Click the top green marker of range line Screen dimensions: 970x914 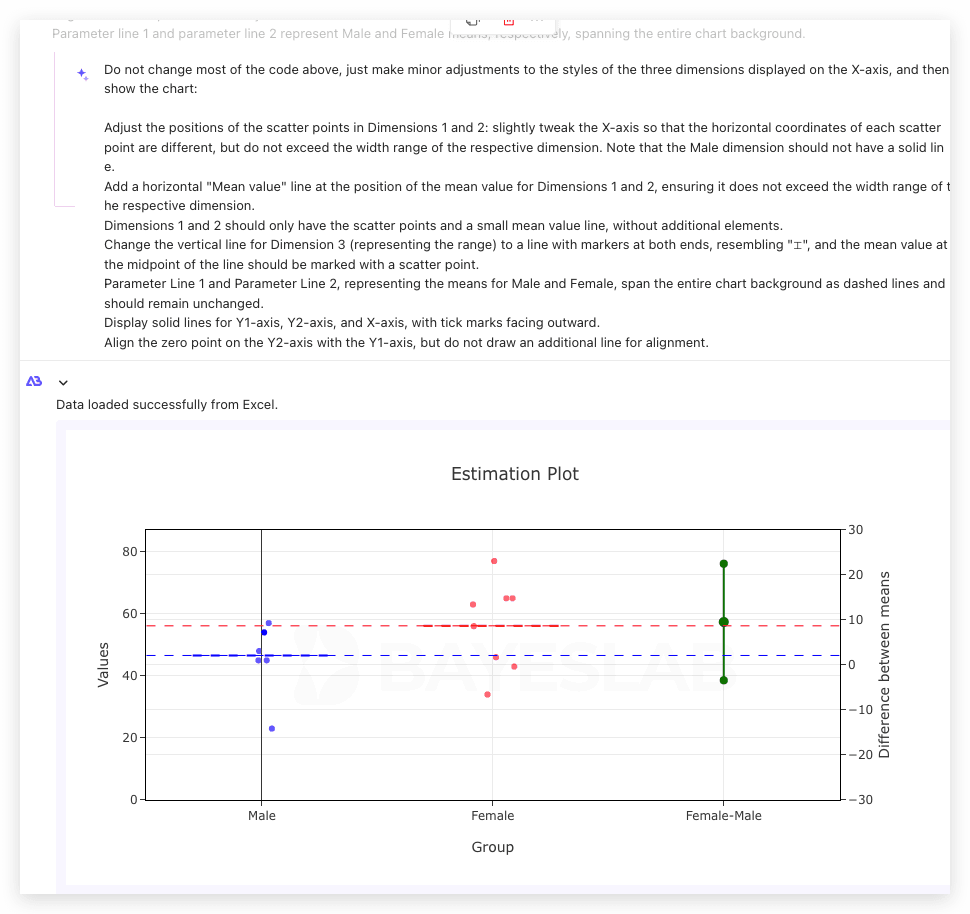tap(724, 564)
